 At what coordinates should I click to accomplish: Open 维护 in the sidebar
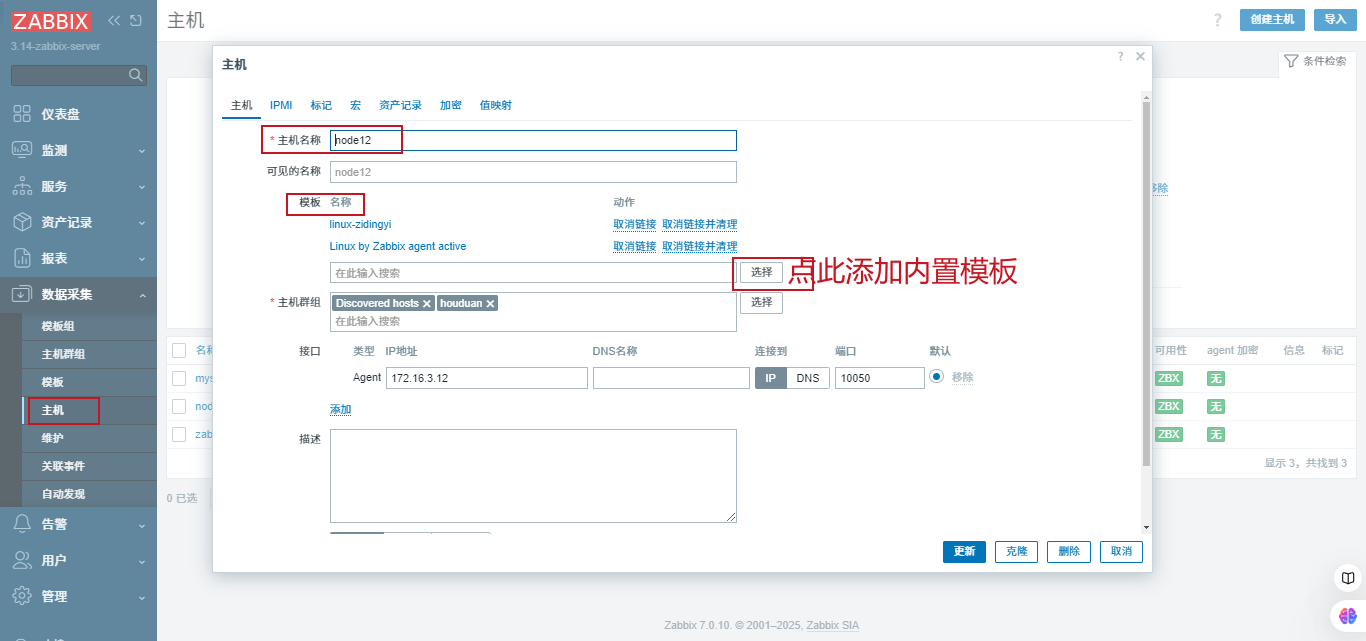[52, 438]
